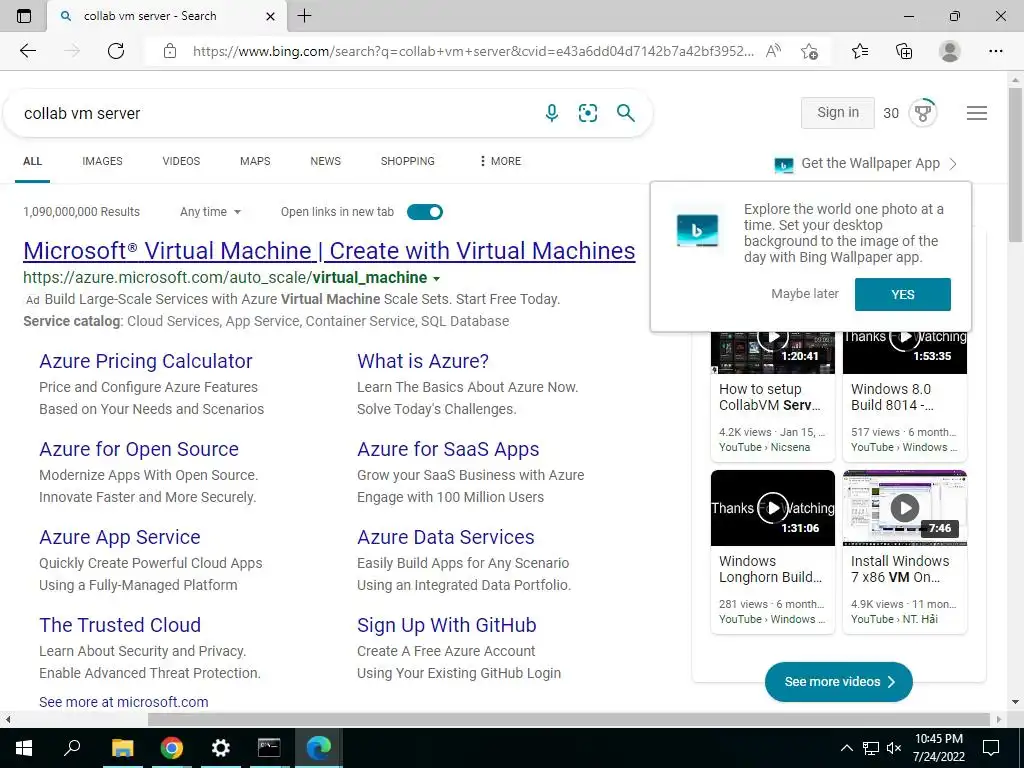
Task: Close the collab vm server tab
Action: coord(270,16)
